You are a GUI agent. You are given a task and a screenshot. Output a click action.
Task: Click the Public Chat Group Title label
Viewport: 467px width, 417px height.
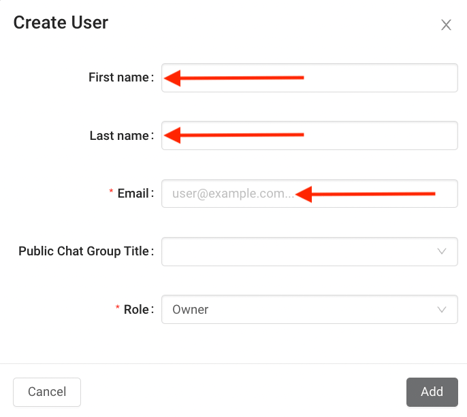pyautogui.click(x=86, y=251)
